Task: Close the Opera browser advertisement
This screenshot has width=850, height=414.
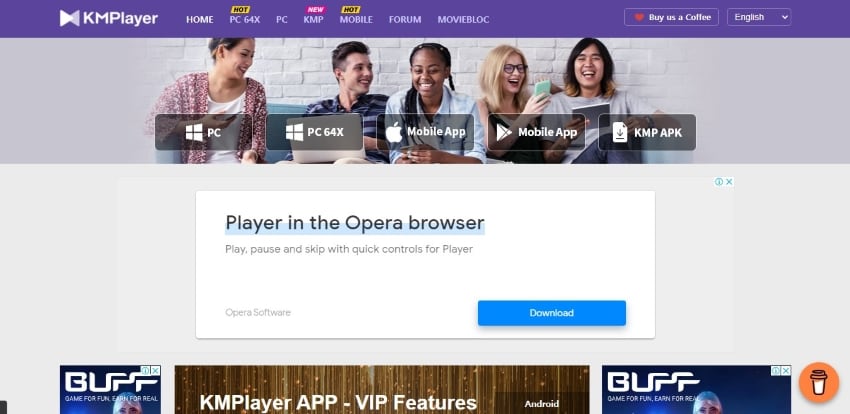Action: click(x=729, y=182)
